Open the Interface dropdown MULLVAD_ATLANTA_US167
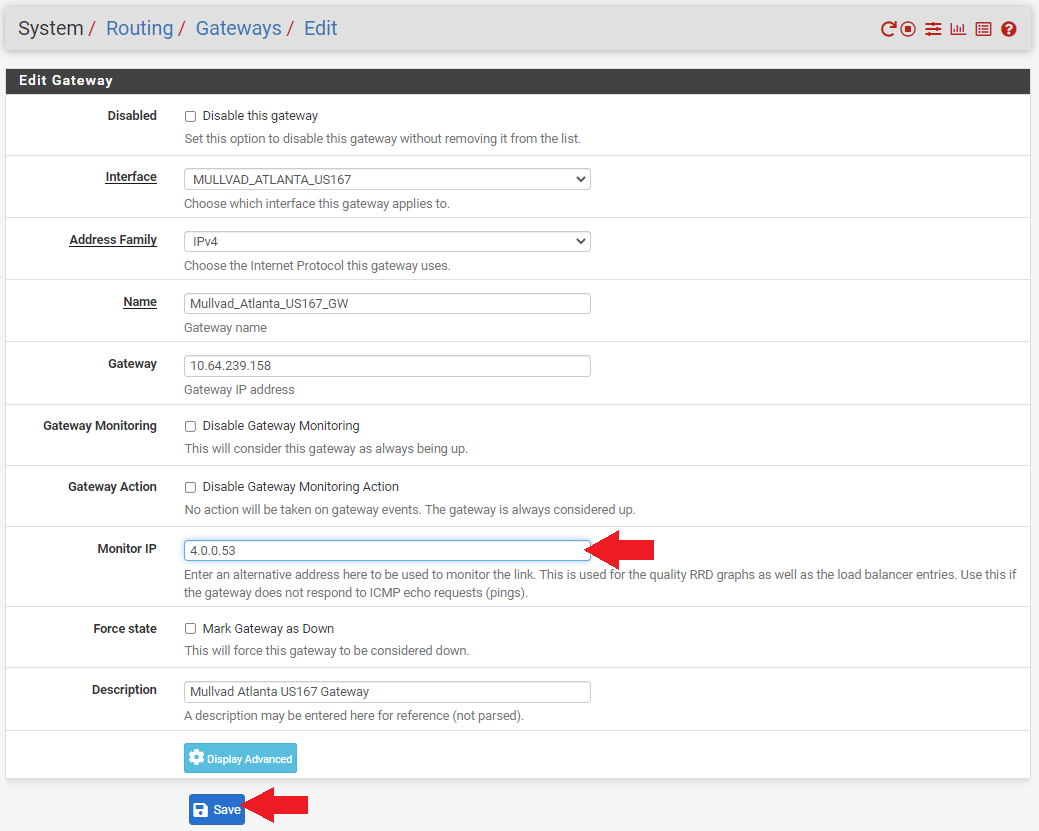 point(387,179)
